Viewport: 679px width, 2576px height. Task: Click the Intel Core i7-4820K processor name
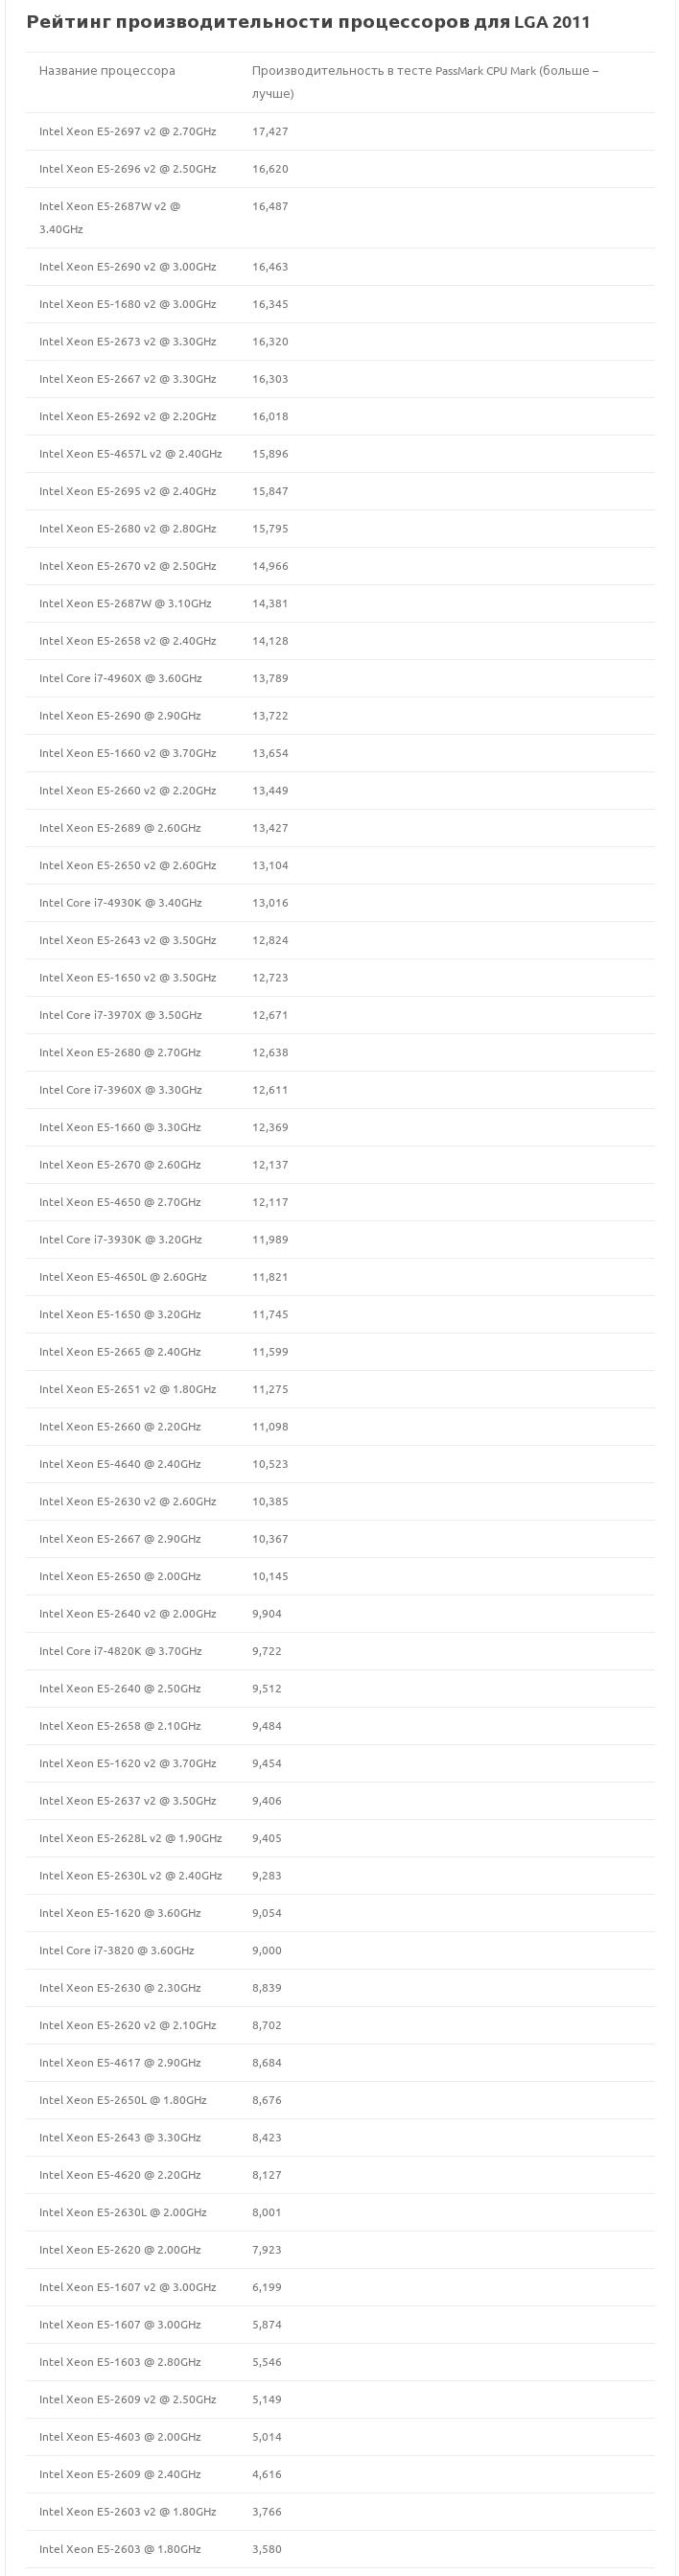click(120, 1651)
